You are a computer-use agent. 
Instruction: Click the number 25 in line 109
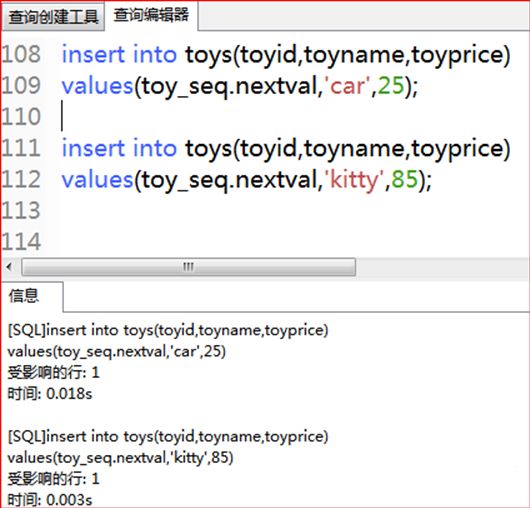[x=391, y=86]
